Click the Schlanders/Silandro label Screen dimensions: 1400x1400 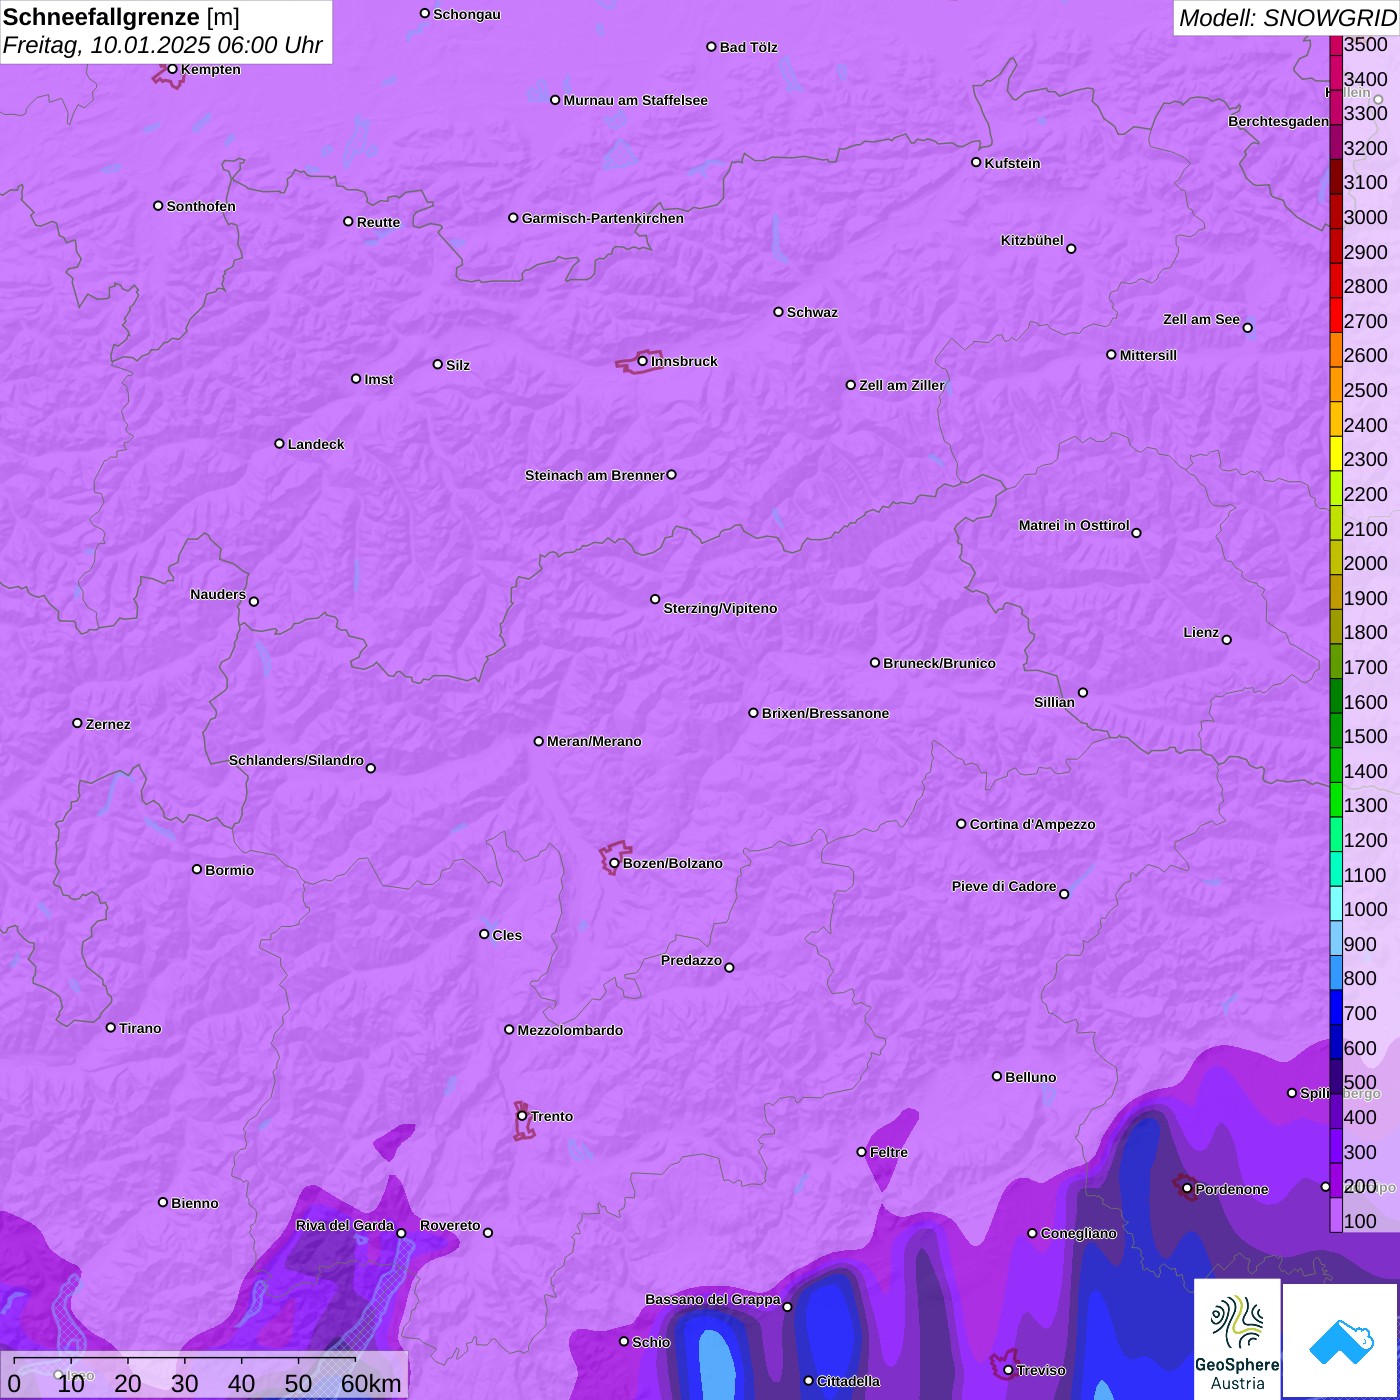click(x=296, y=760)
